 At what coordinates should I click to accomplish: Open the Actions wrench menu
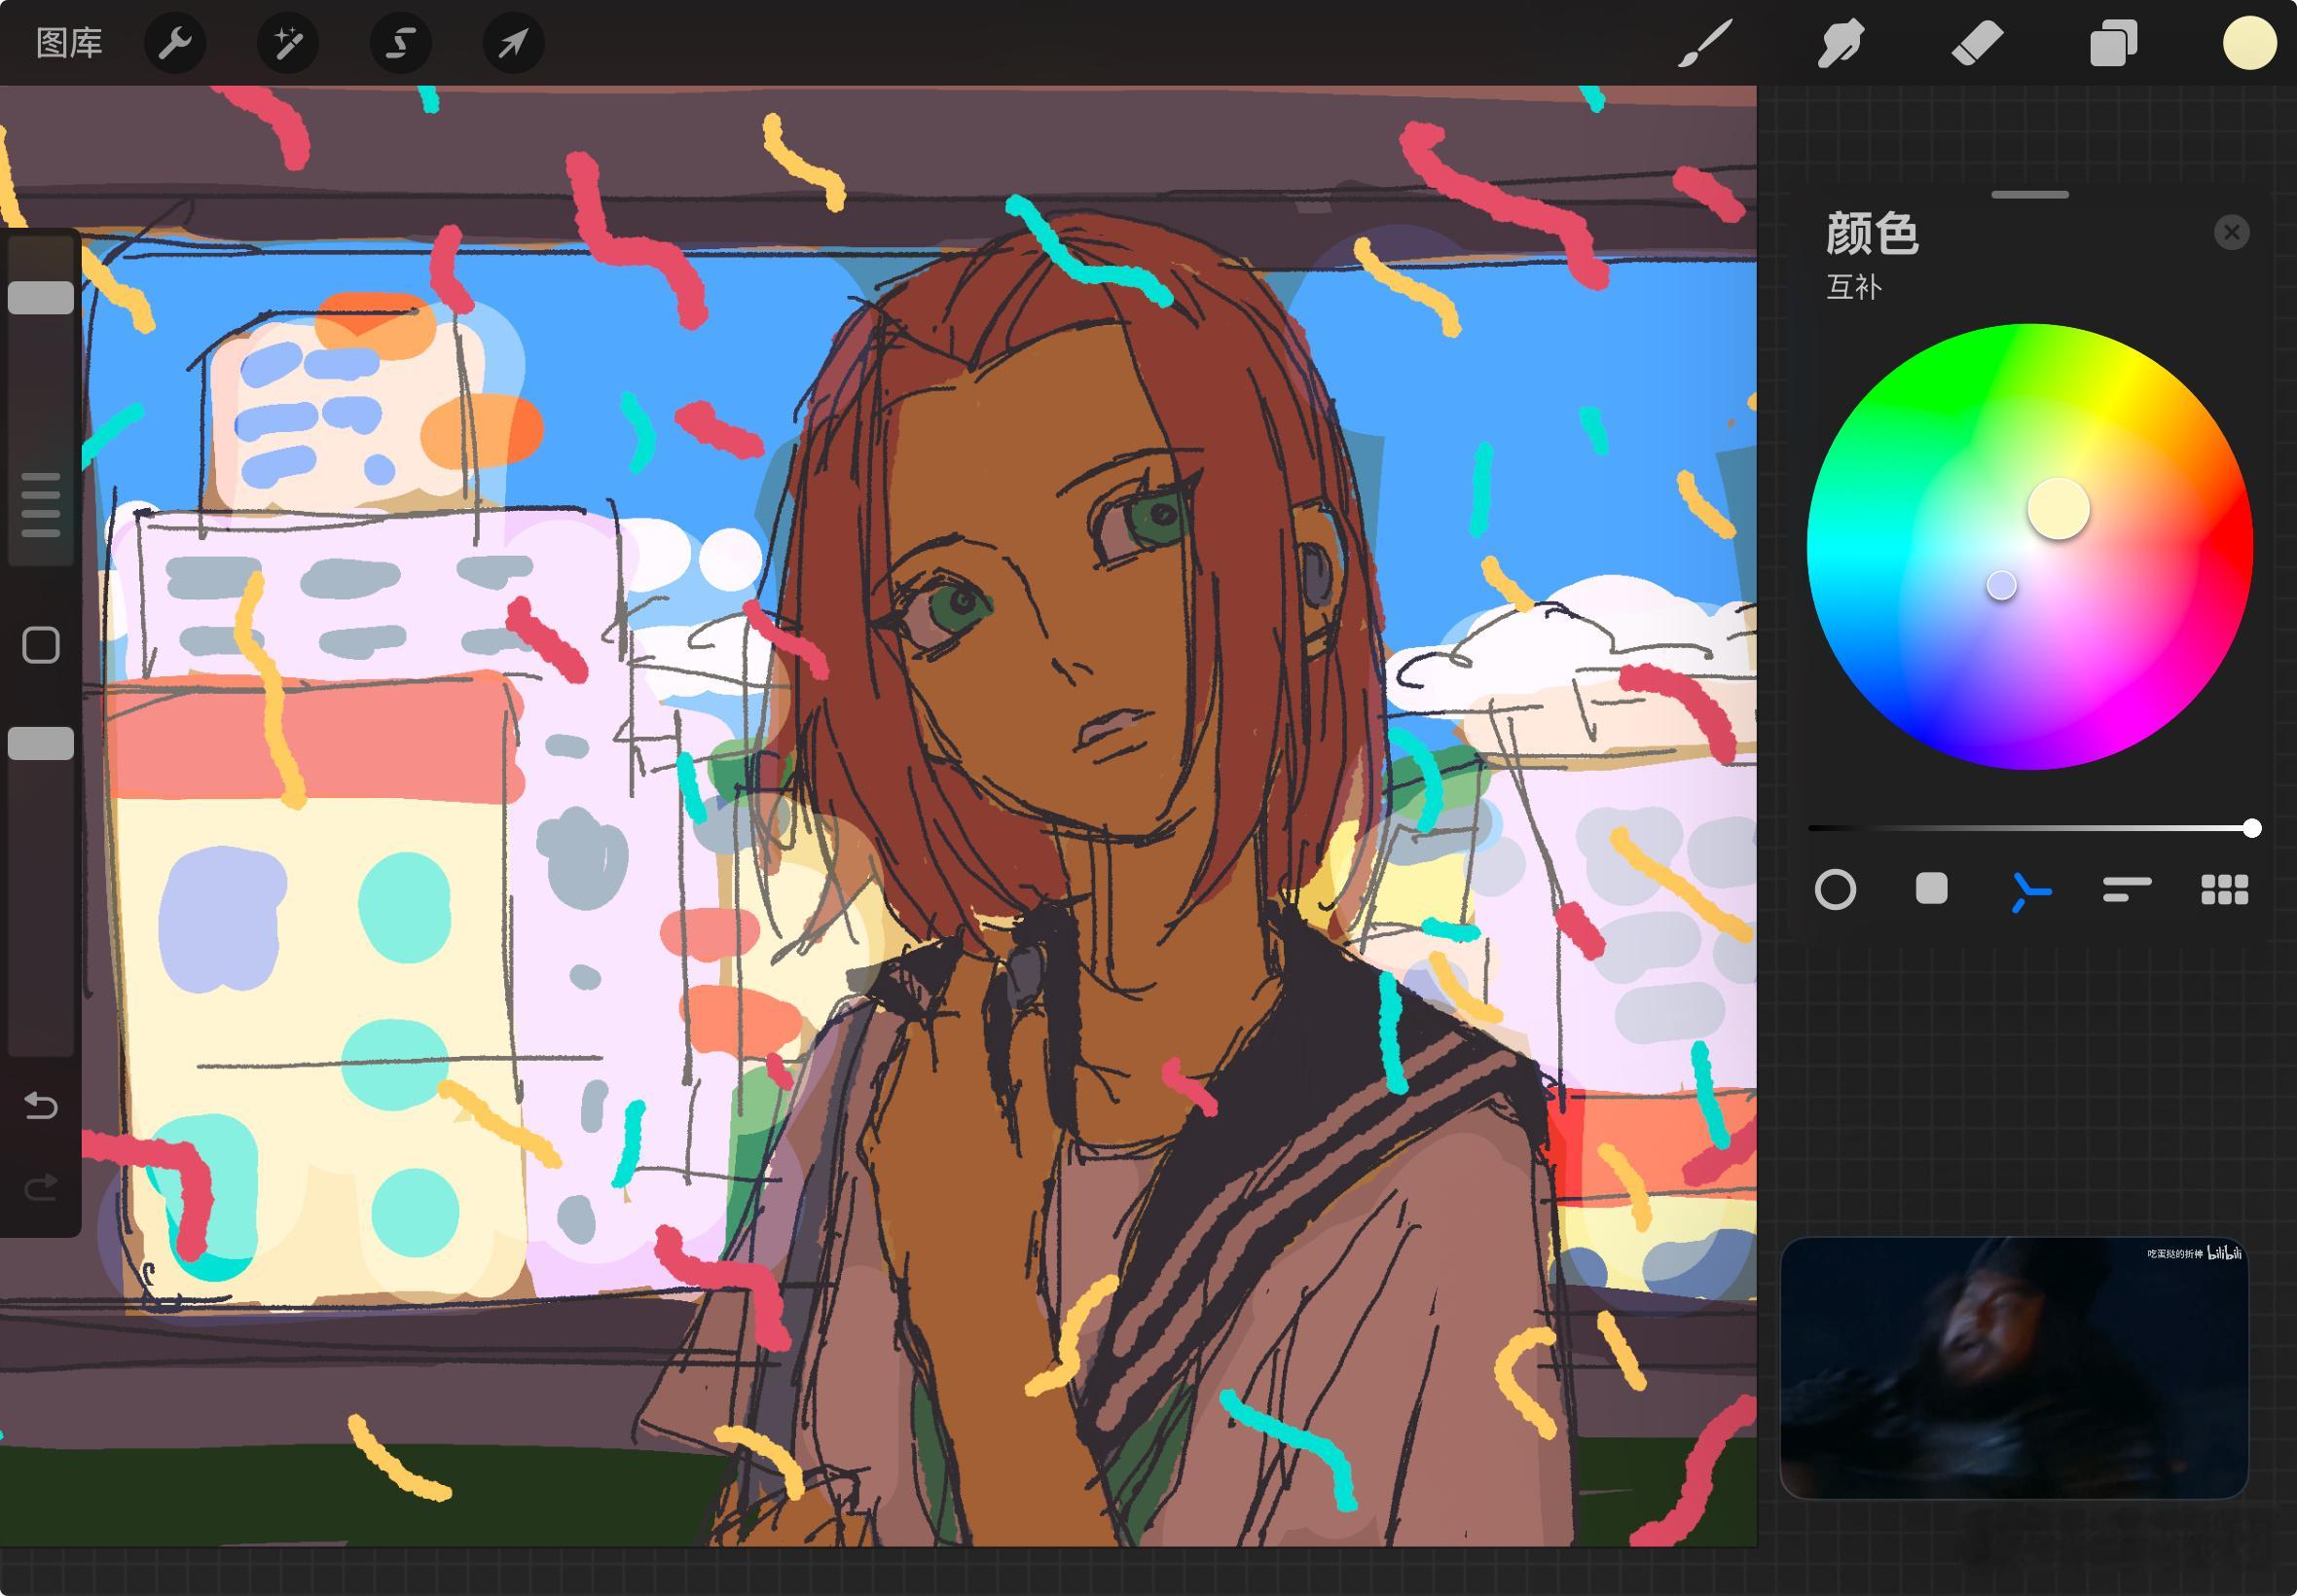175,43
